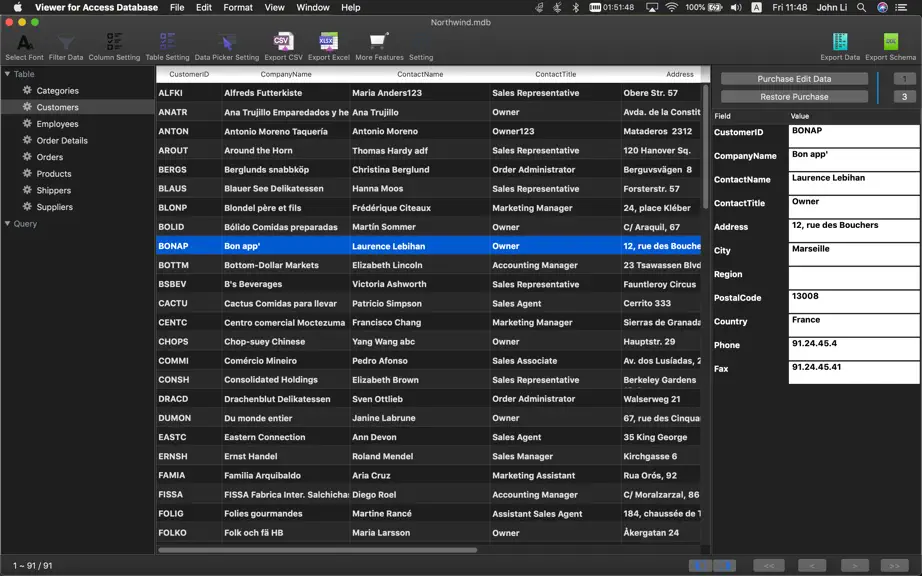This screenshot has height=576, width=922.
Task: Go to previous page with < button
Action: coord(811,565)
